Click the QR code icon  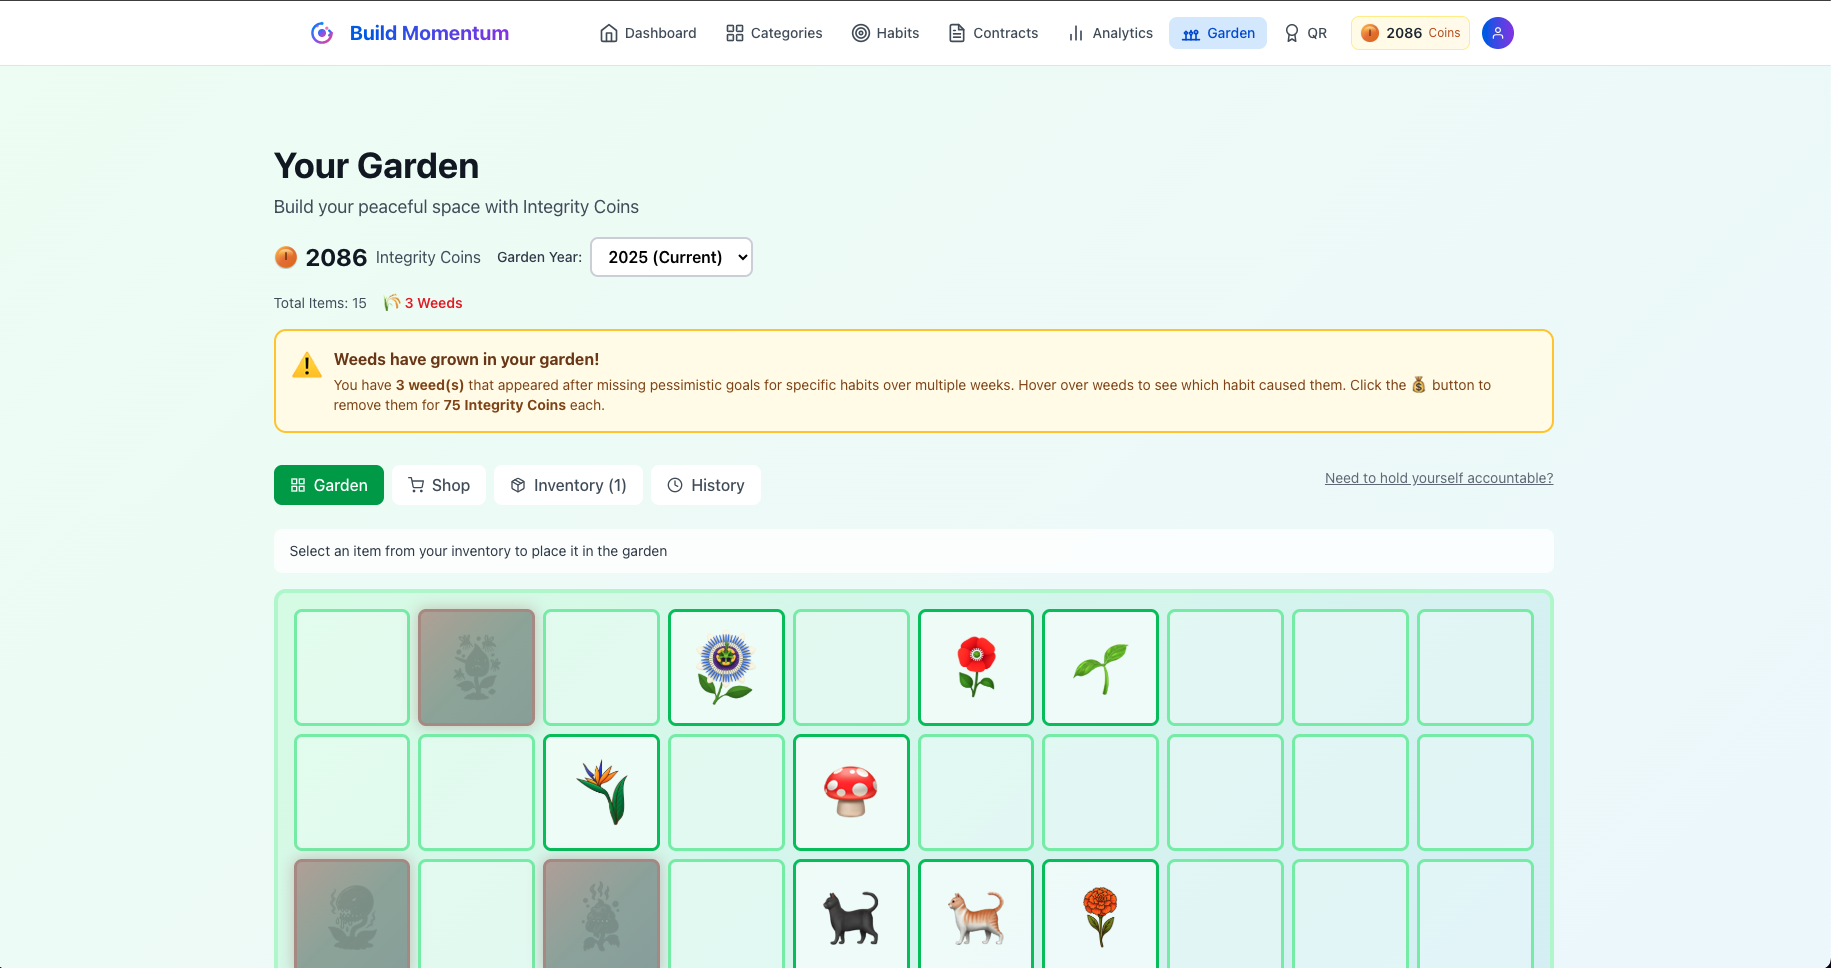pos(1292,33)
